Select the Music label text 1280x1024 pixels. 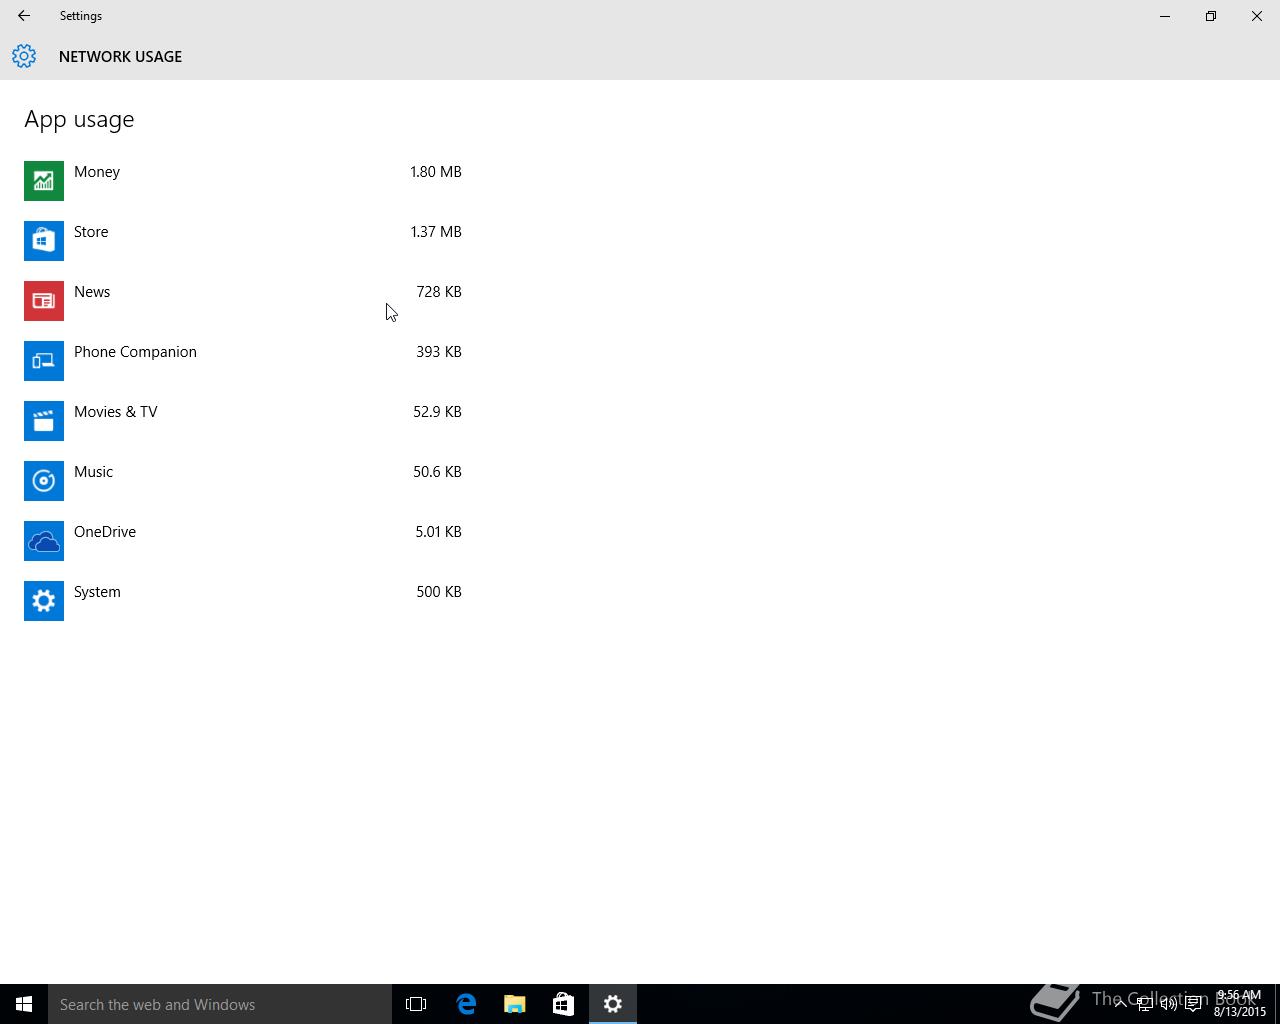click(93, 472)
